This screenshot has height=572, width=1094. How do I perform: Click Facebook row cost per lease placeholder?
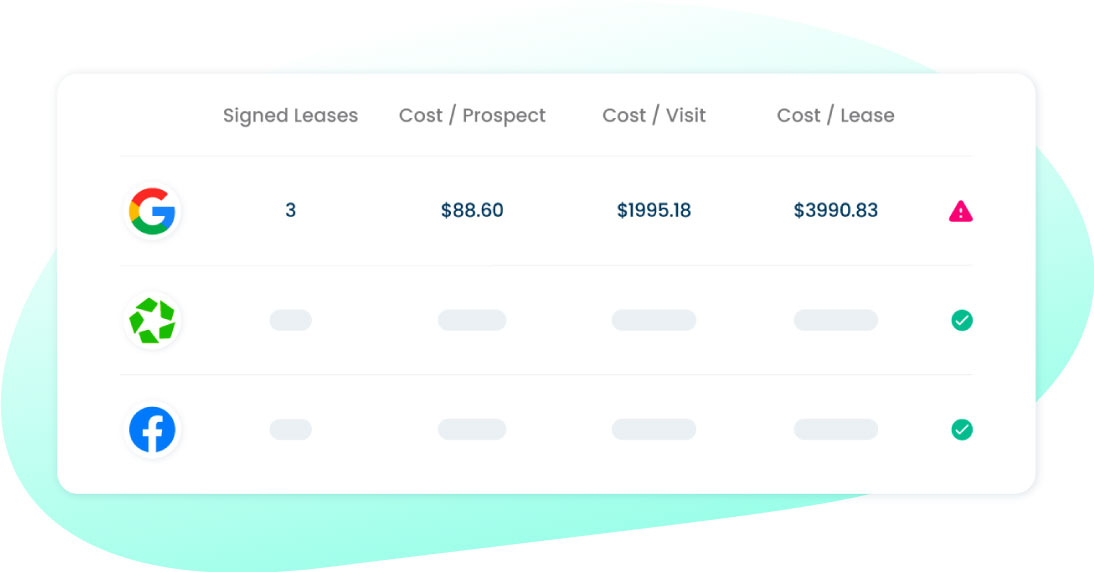836,430
